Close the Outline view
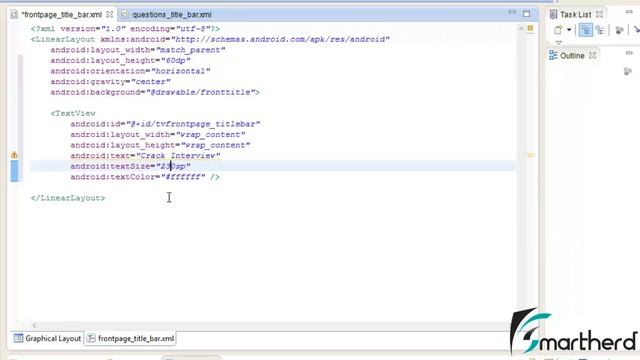 point(593,56)
